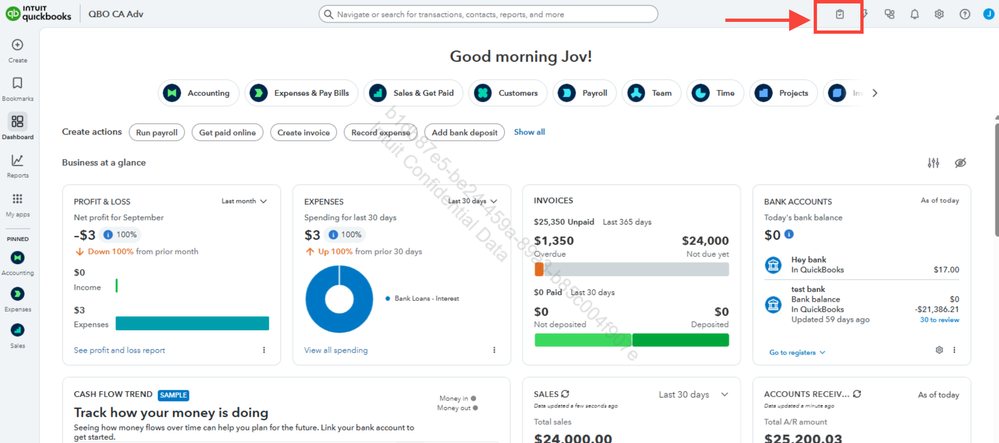Screen dimensions: 999x443
Task: Open the notifications bell
Action: (x=914, y=15)
